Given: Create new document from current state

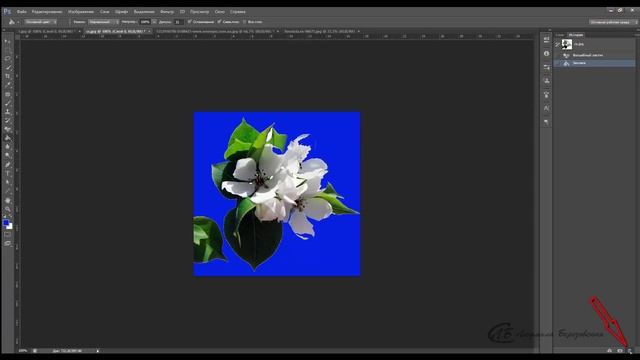Looking at the screenshot, I should tap(609, 351).
